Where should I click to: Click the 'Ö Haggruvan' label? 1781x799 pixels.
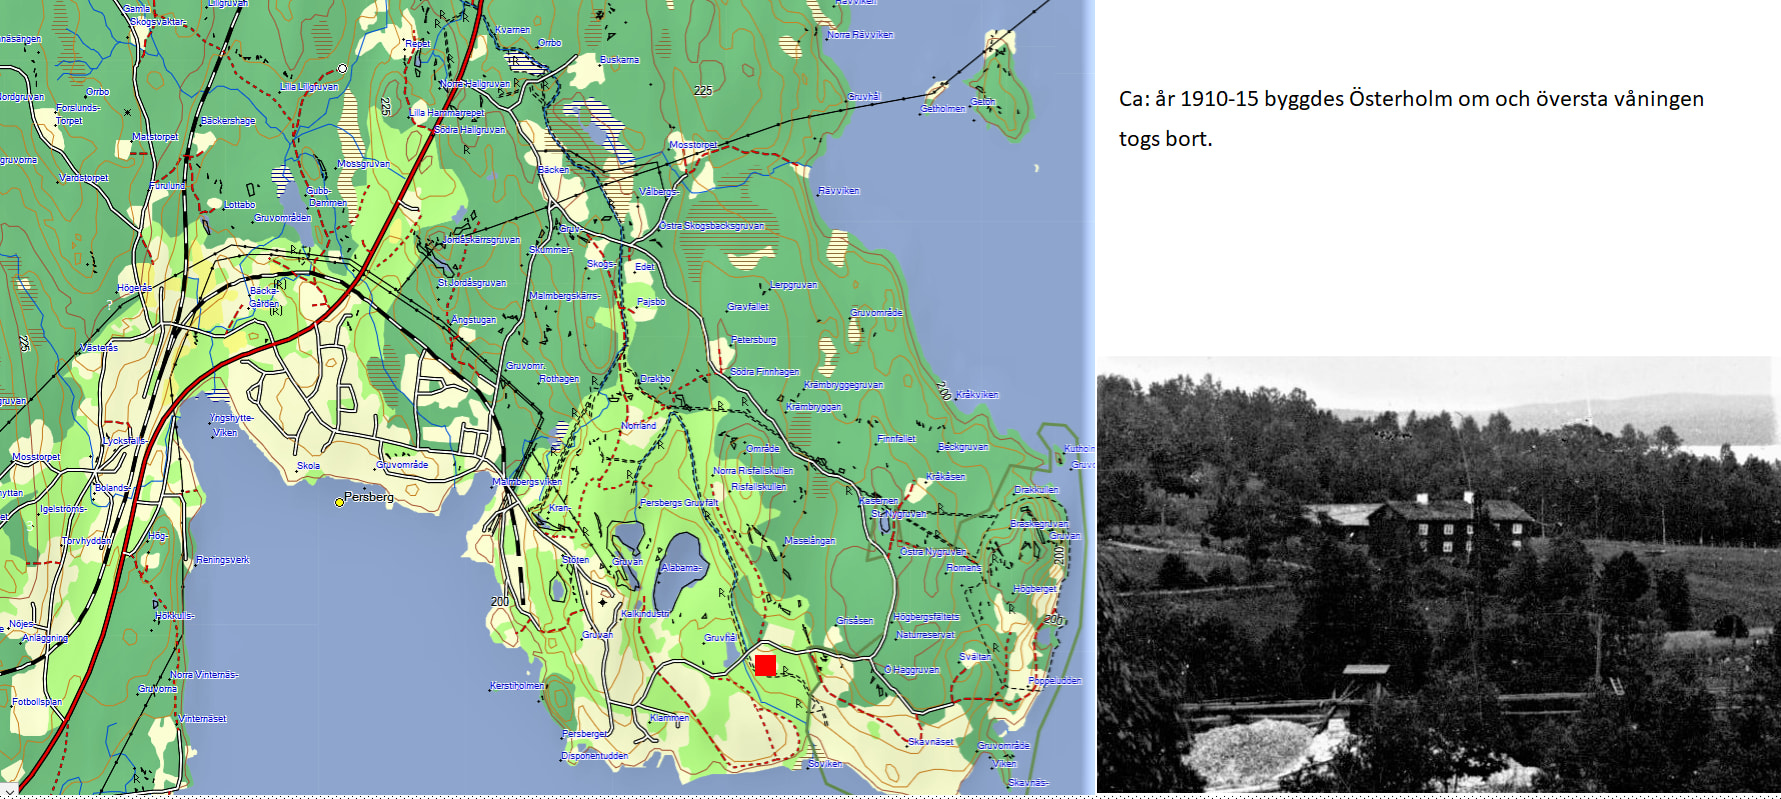pos(912,670)
